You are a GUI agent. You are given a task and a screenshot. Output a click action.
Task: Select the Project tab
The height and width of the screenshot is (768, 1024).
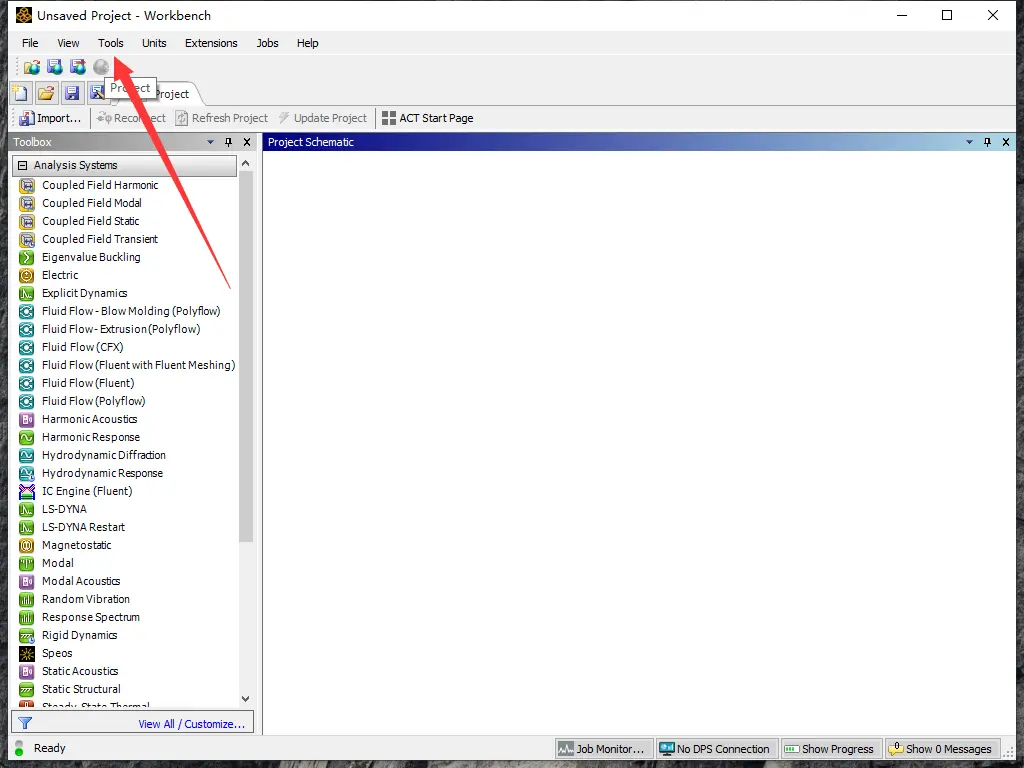171,94
